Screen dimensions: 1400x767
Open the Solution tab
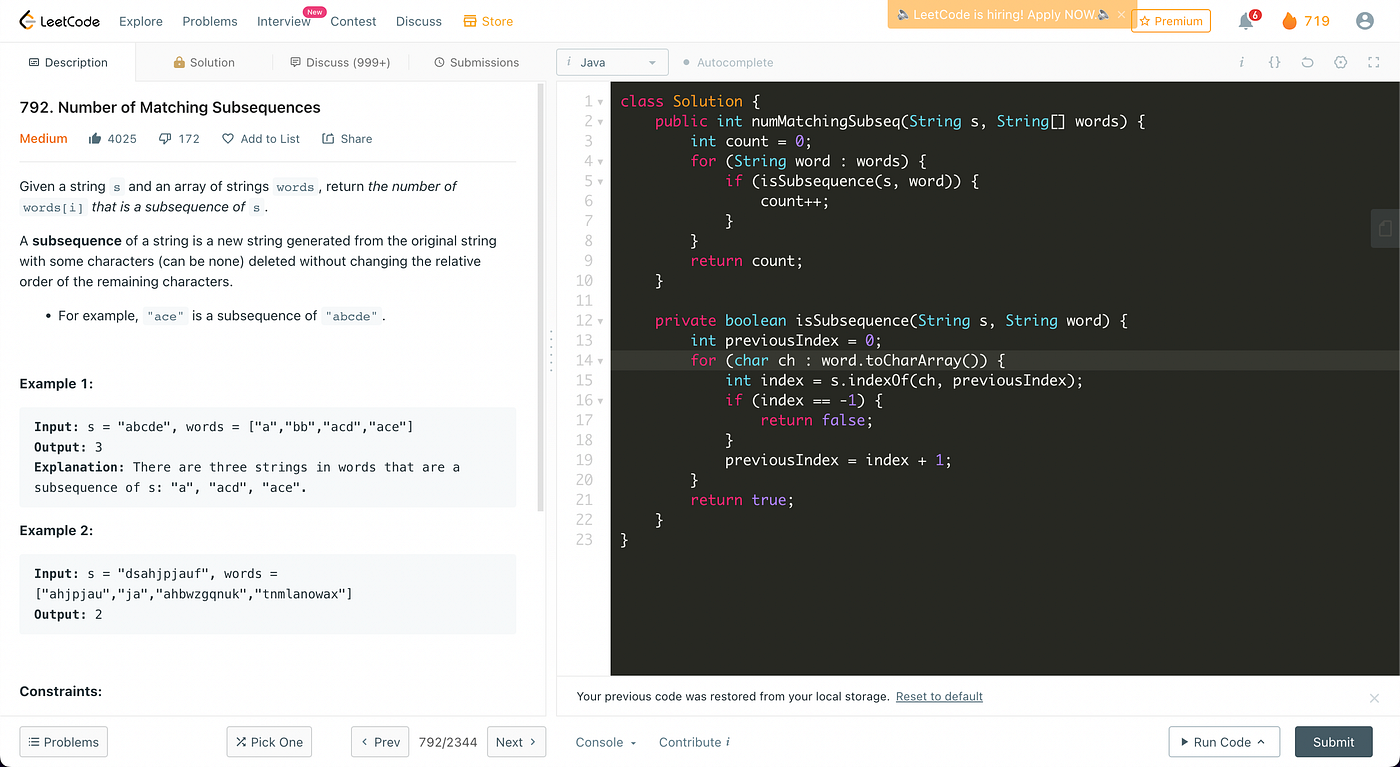click(x=204, y=62)
